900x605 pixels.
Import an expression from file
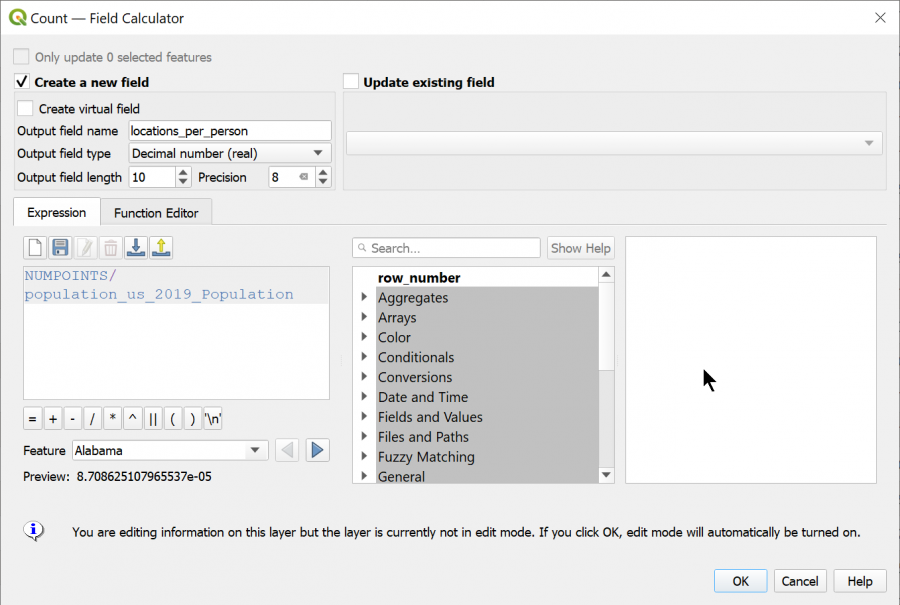[135, 247]
